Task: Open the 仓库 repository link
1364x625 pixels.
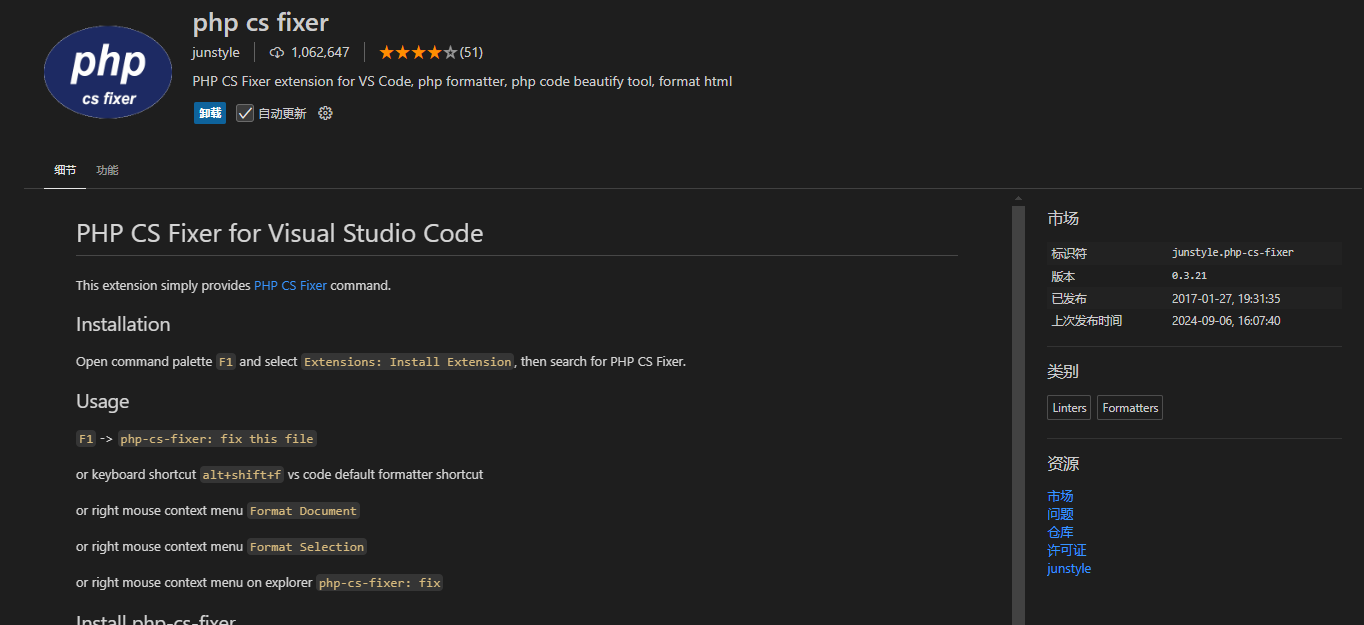Action: [1060, 532]
